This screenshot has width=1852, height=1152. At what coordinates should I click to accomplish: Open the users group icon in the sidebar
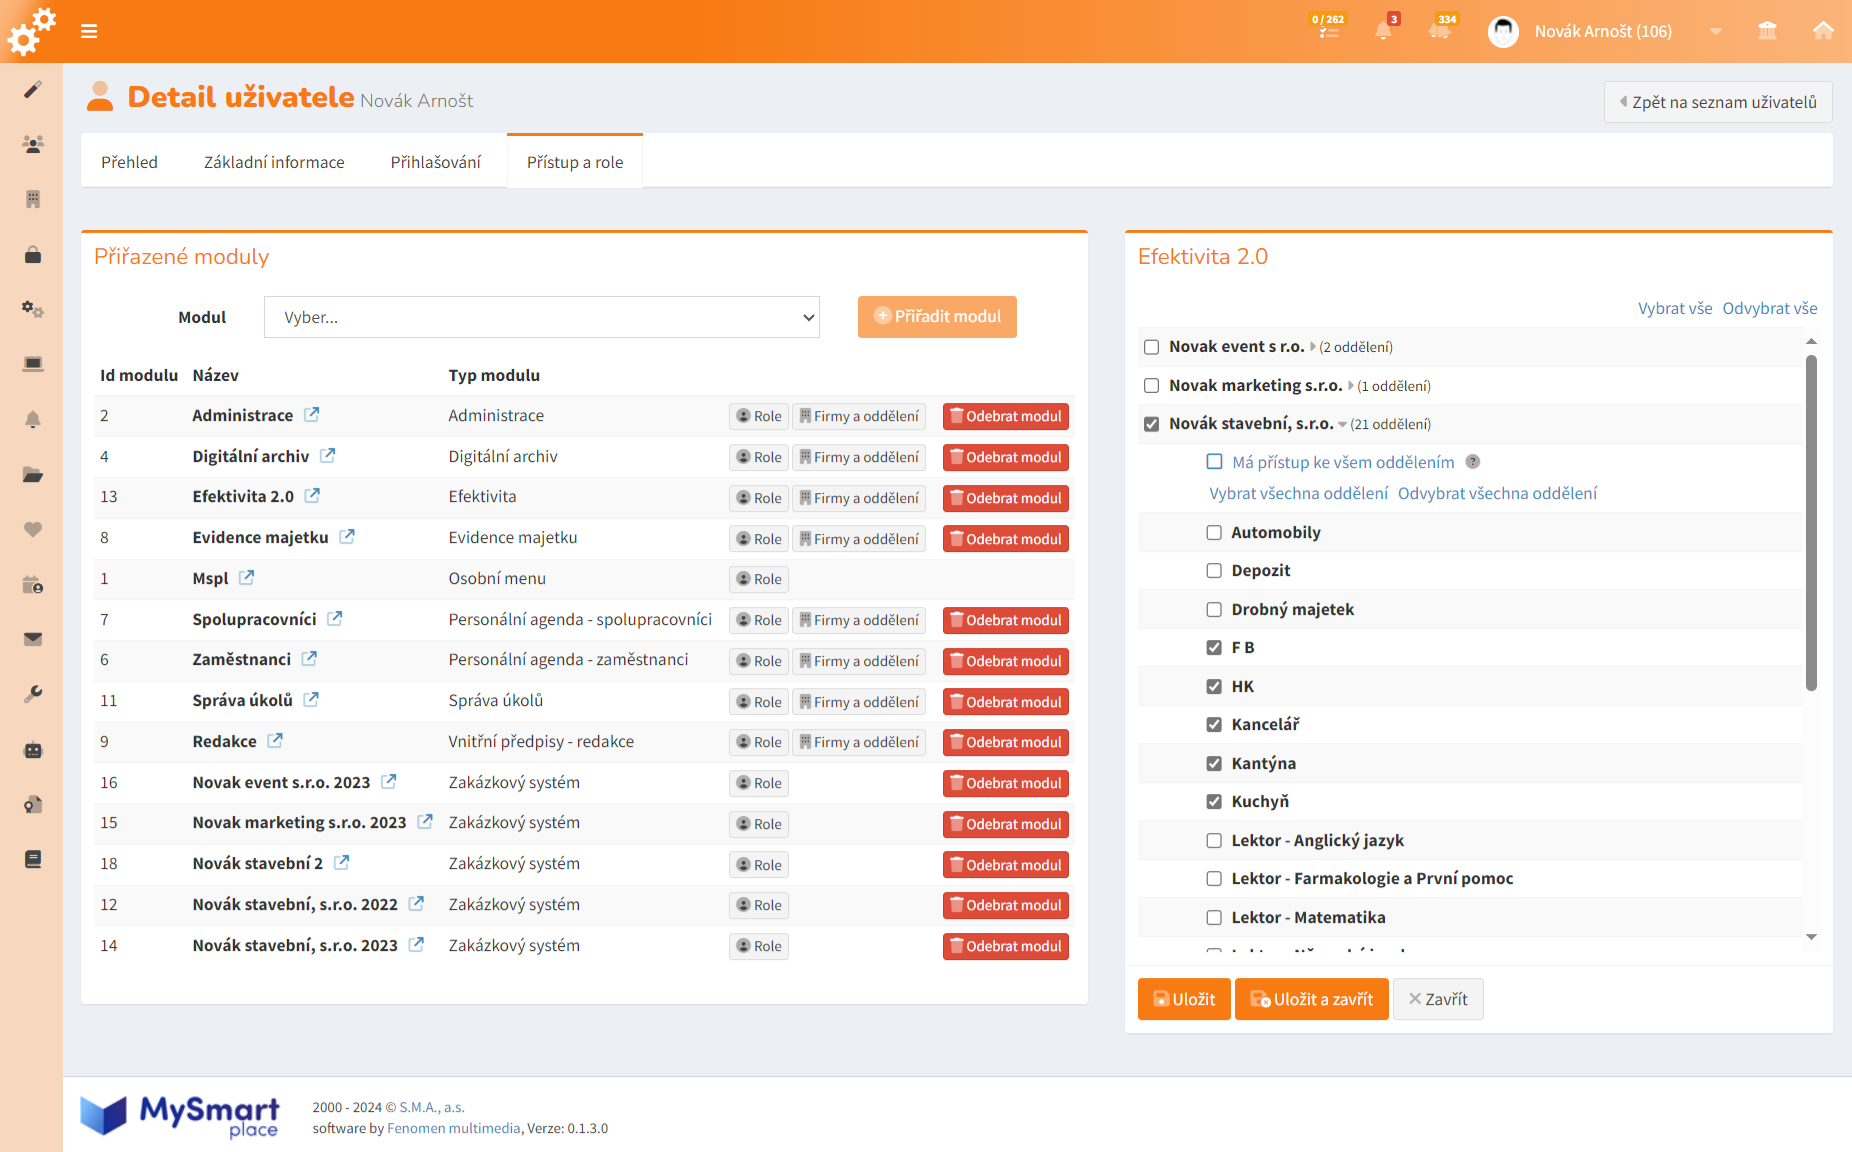pyautogui.click(x=33, y=145)
